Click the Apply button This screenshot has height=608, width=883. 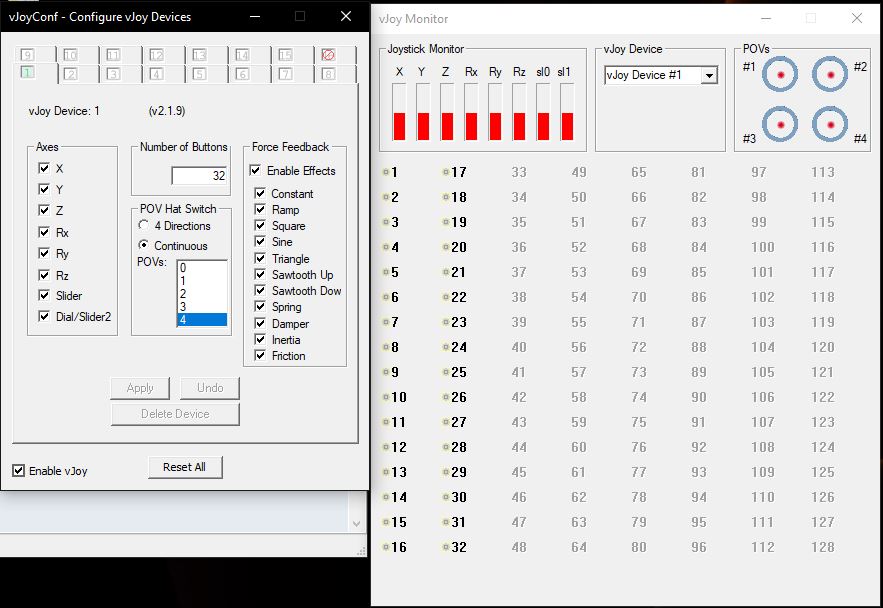tap(140, 388)
